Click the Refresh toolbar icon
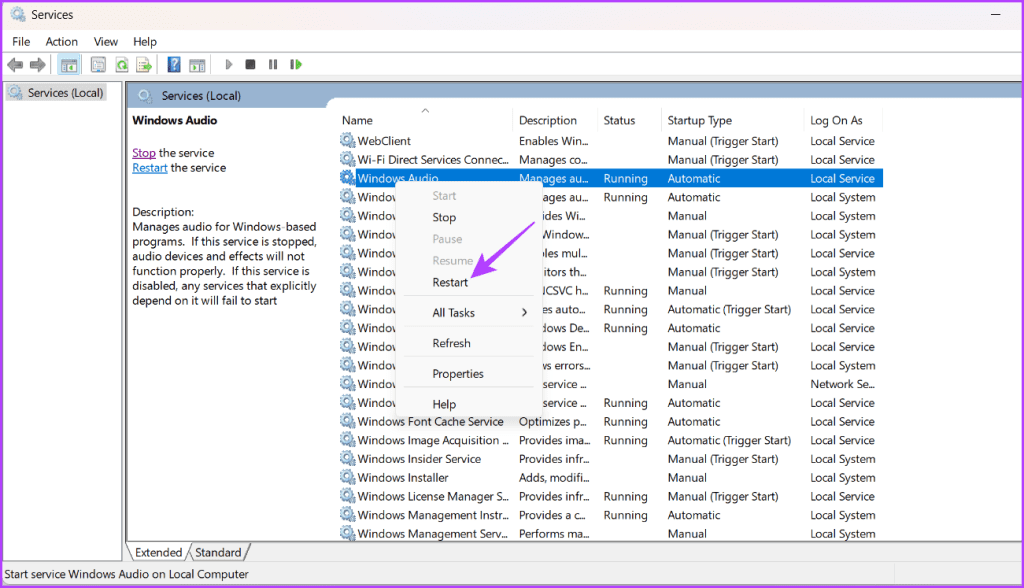The image size is (1024, 588). [121, 65]
